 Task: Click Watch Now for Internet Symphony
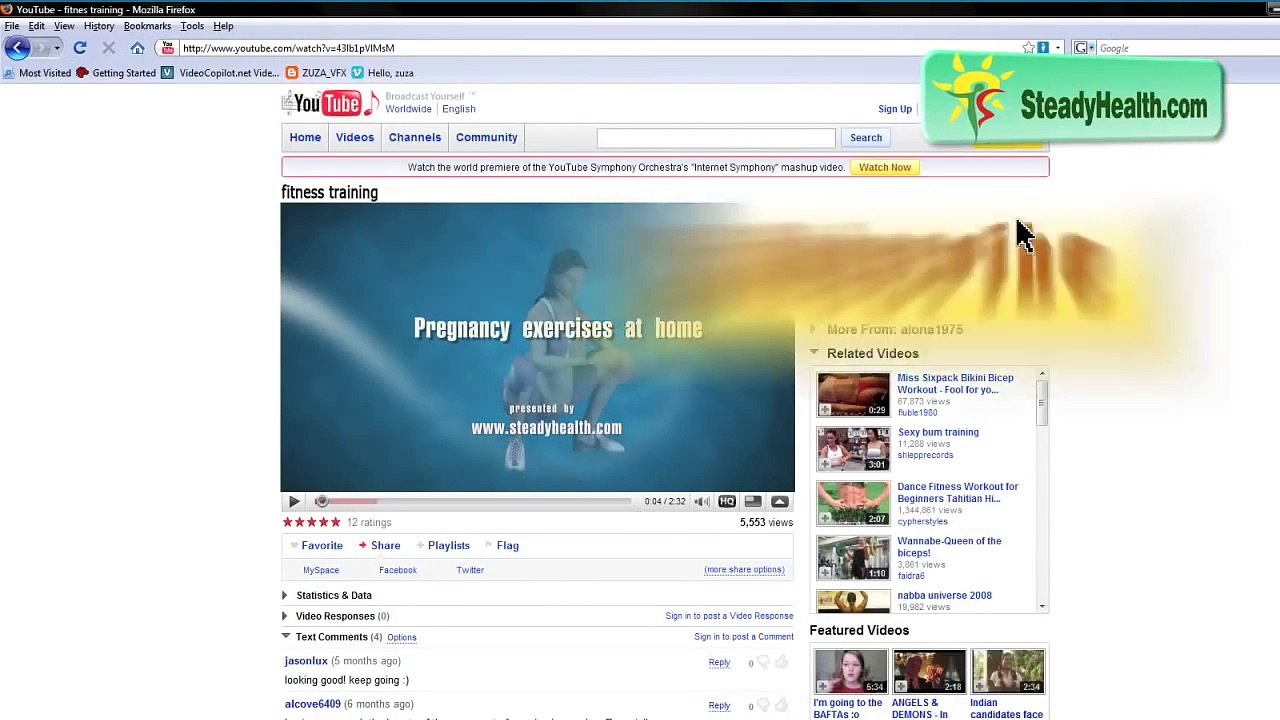pyautogui.click(x=885, y=167)
